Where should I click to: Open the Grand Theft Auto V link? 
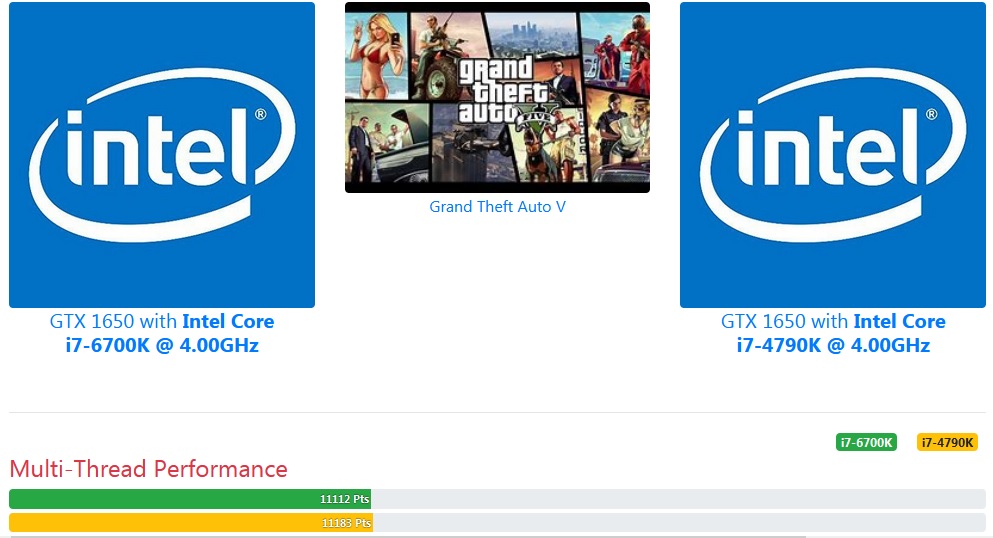(x=497, y=206)
